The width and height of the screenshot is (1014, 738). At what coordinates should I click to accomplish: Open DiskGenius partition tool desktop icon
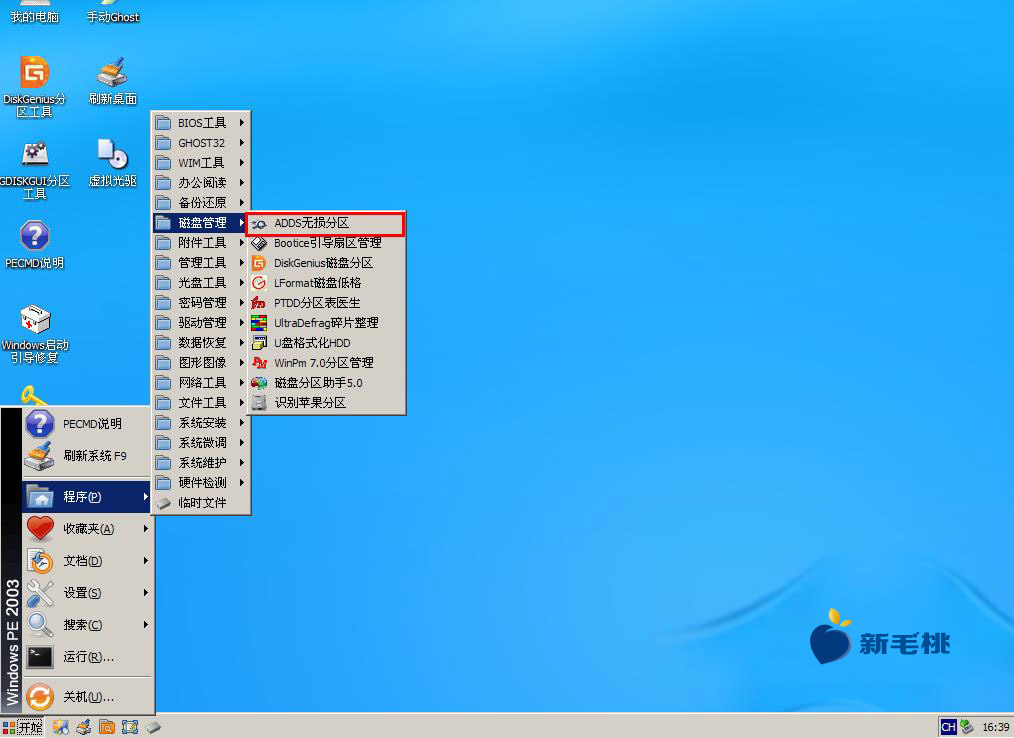pyautogui.click(x=34, y=87)
